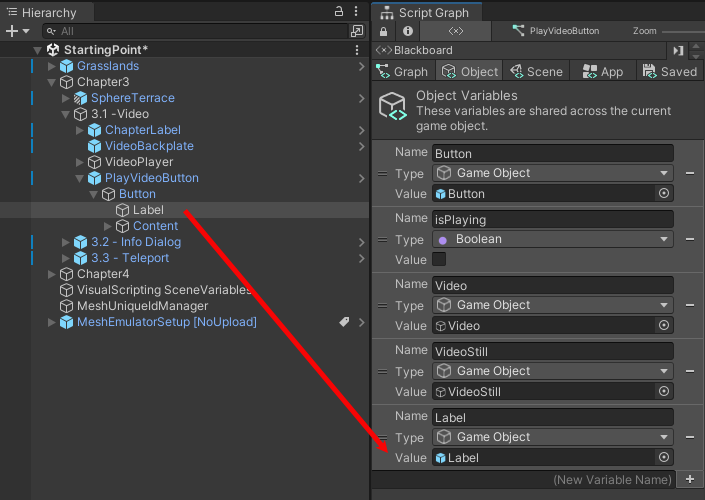This screenshot has height=500, width=705.
Task: Open the Type dropdown for isPlaying
Action: tap(553, 239)
